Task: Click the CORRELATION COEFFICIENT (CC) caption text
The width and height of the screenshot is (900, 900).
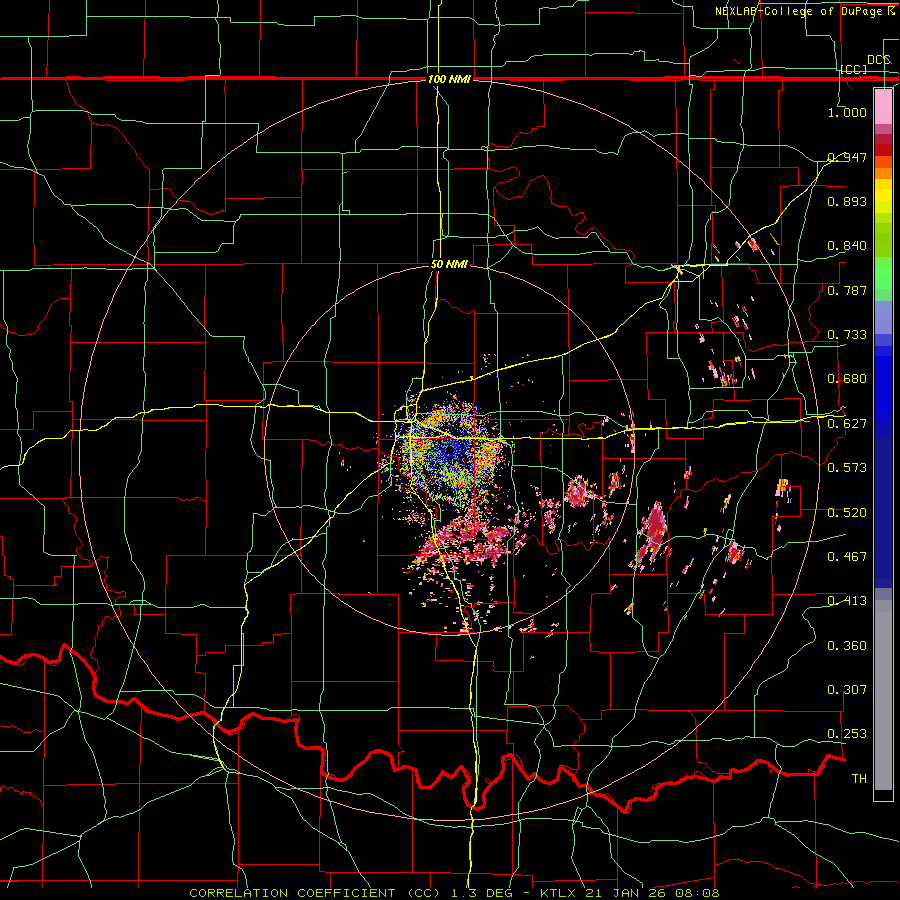Action: 315,893
